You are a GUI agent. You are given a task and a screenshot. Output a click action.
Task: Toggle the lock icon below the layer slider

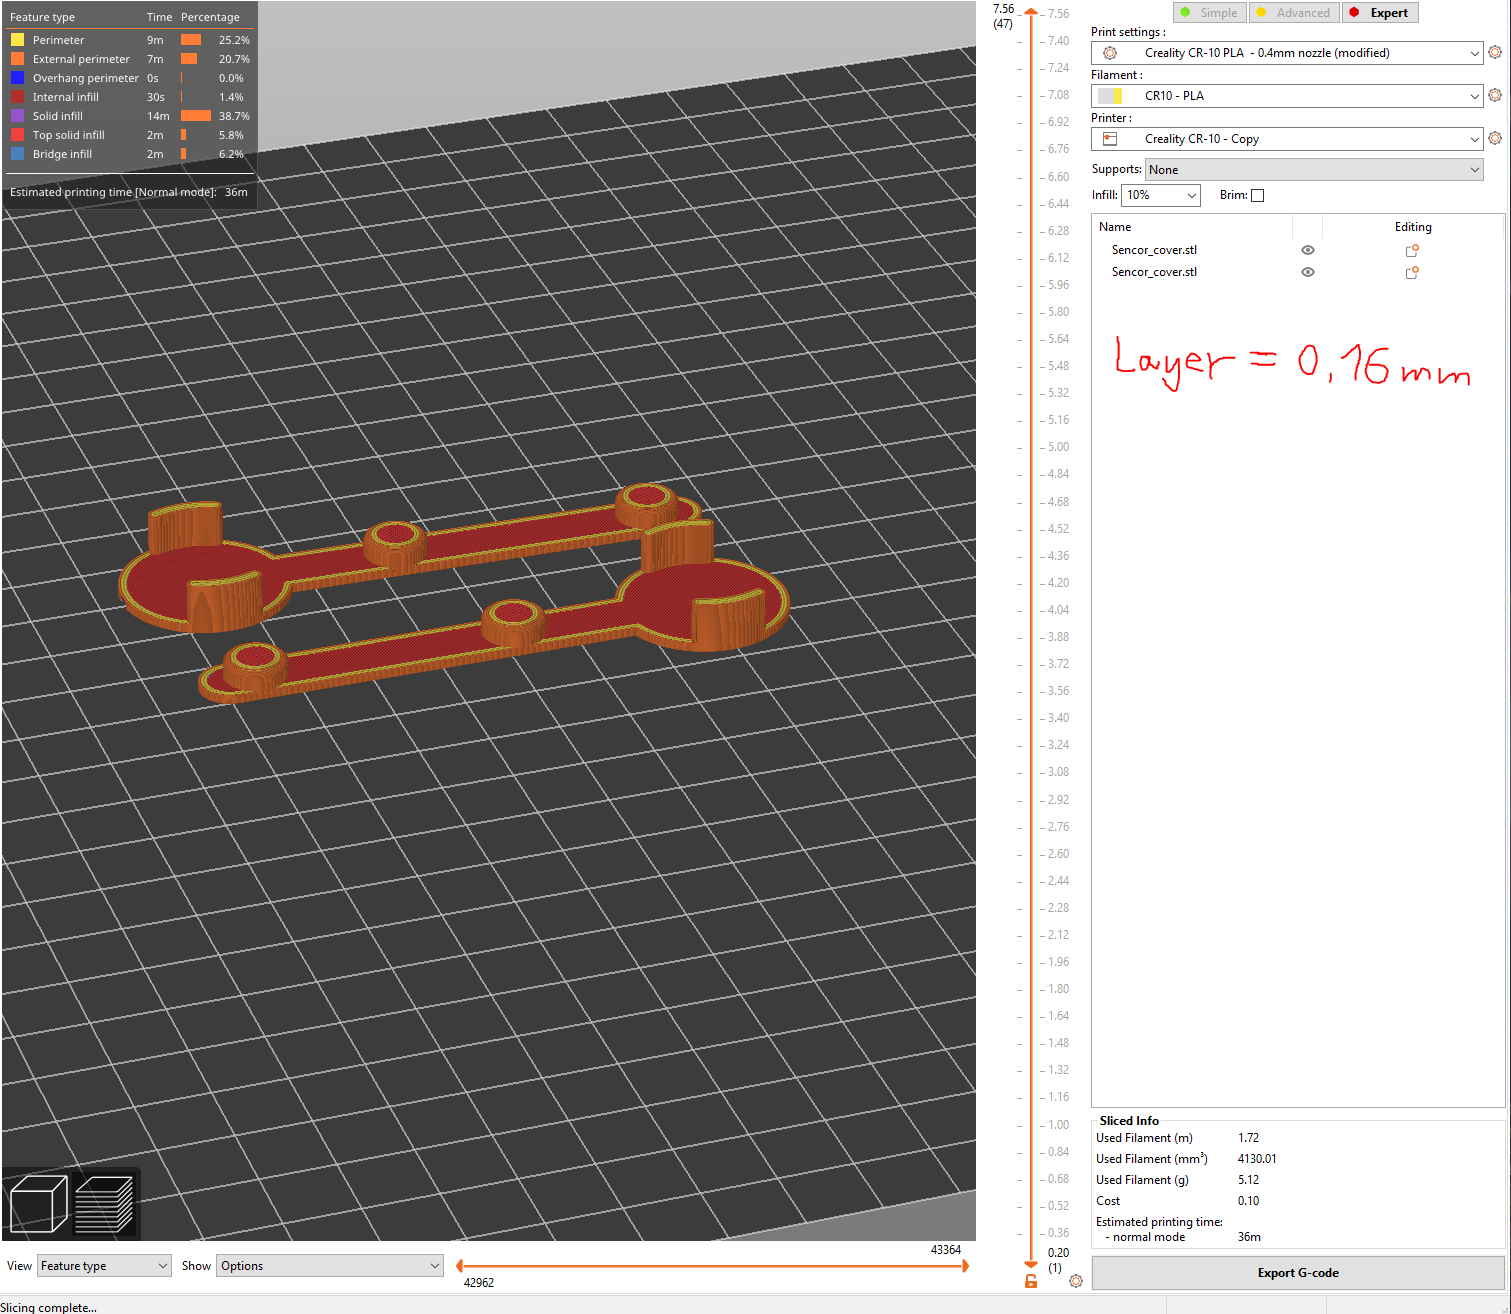(x=1031, y=1281)
